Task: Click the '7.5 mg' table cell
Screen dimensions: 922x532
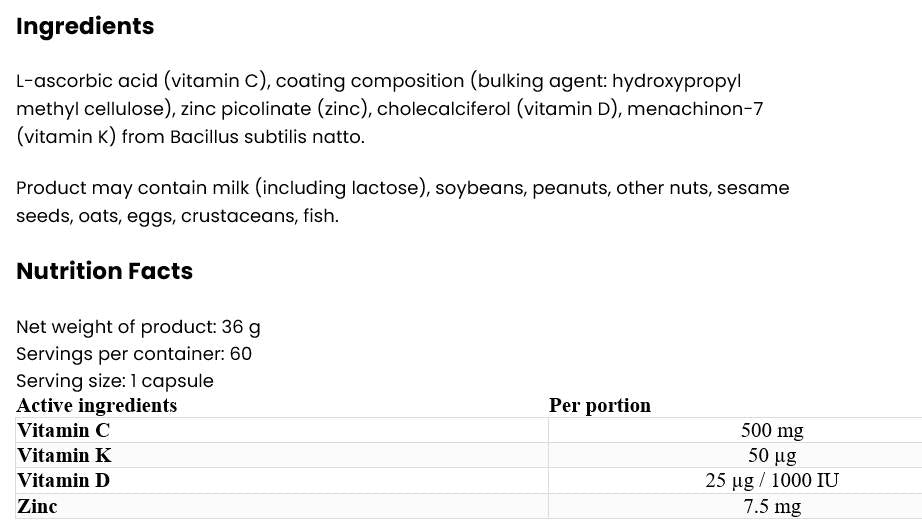Action: point(772,507)
